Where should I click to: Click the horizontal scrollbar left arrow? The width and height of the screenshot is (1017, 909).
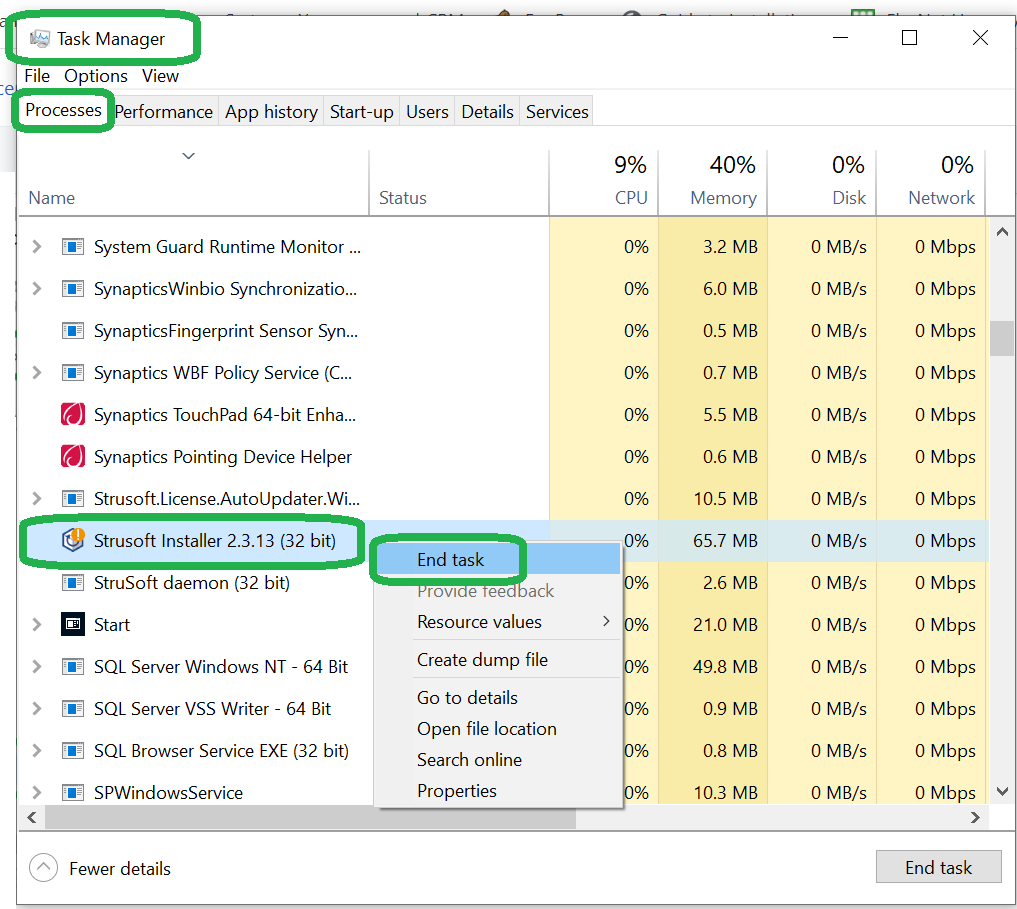pos(31,818)
